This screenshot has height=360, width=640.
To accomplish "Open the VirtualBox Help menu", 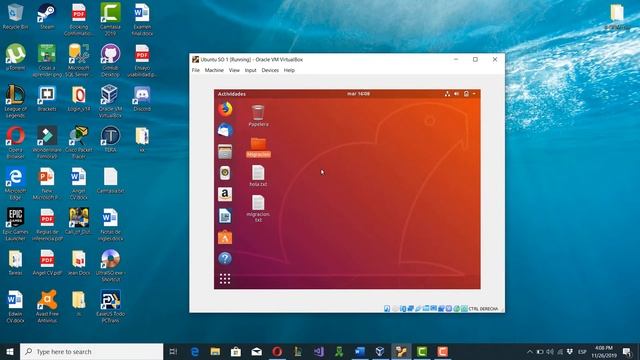I will pos(289,70).
